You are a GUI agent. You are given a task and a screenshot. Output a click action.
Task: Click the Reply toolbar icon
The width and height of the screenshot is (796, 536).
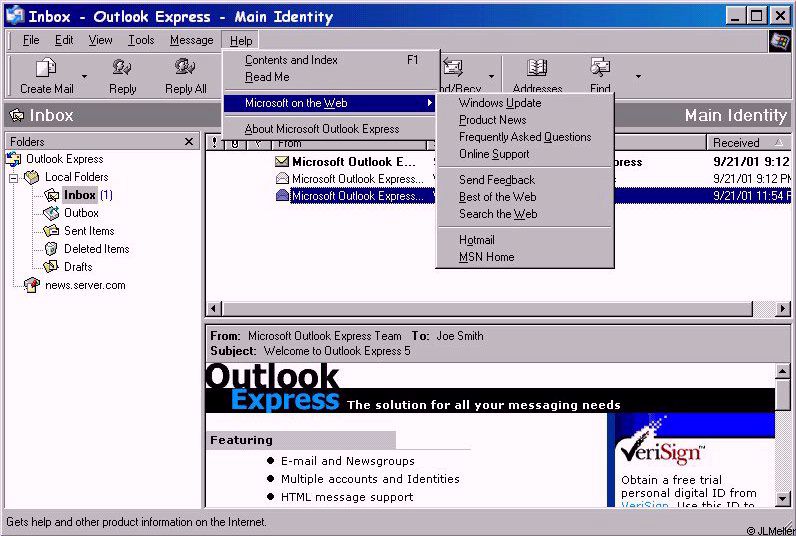[x=122, y=67]
